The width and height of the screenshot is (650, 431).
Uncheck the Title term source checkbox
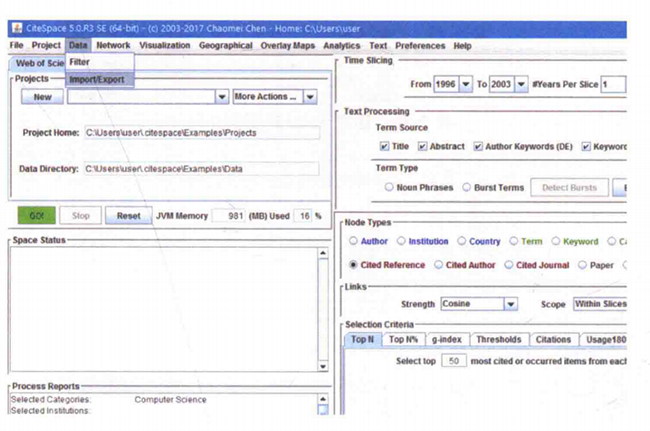[385, 146]
